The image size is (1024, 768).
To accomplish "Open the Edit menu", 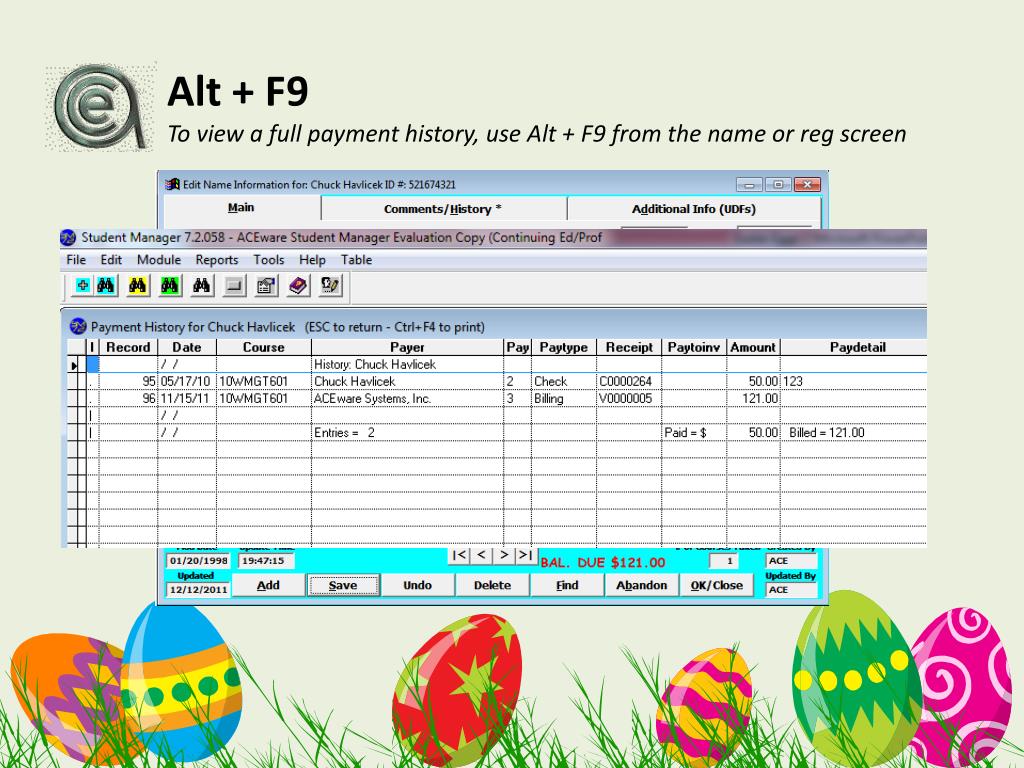I will (111, 260).
